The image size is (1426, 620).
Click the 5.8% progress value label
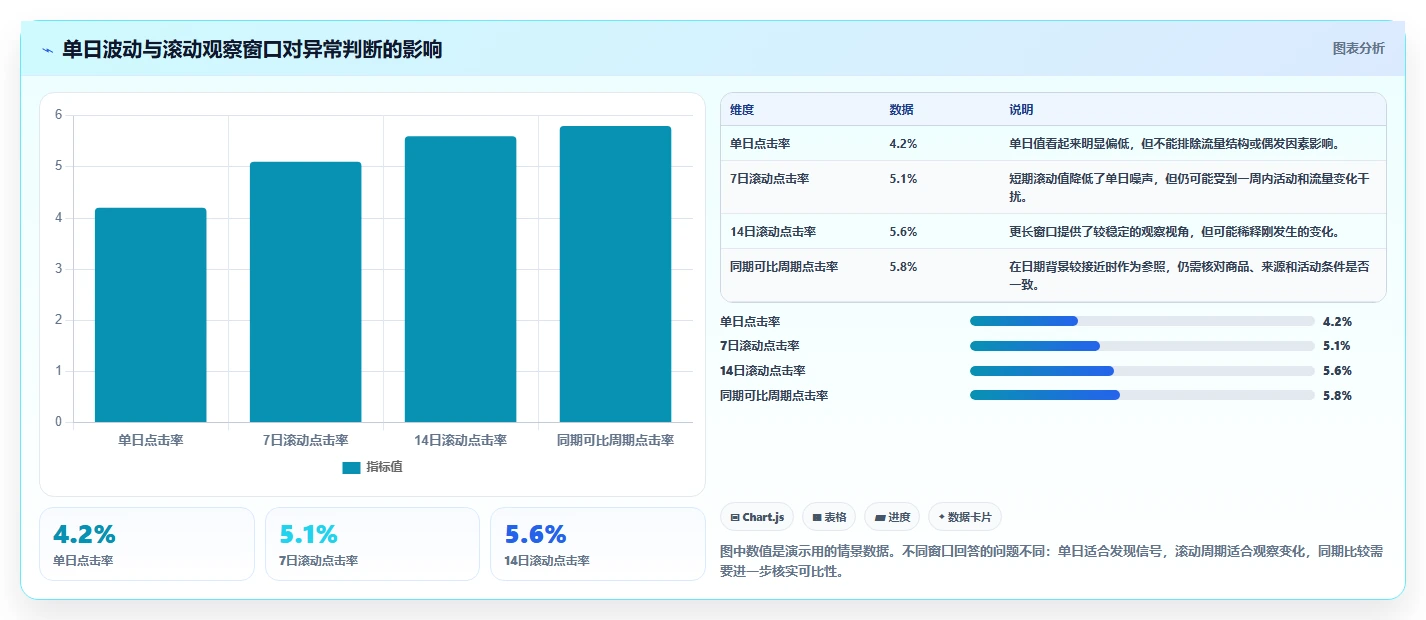coord(1337,395)
